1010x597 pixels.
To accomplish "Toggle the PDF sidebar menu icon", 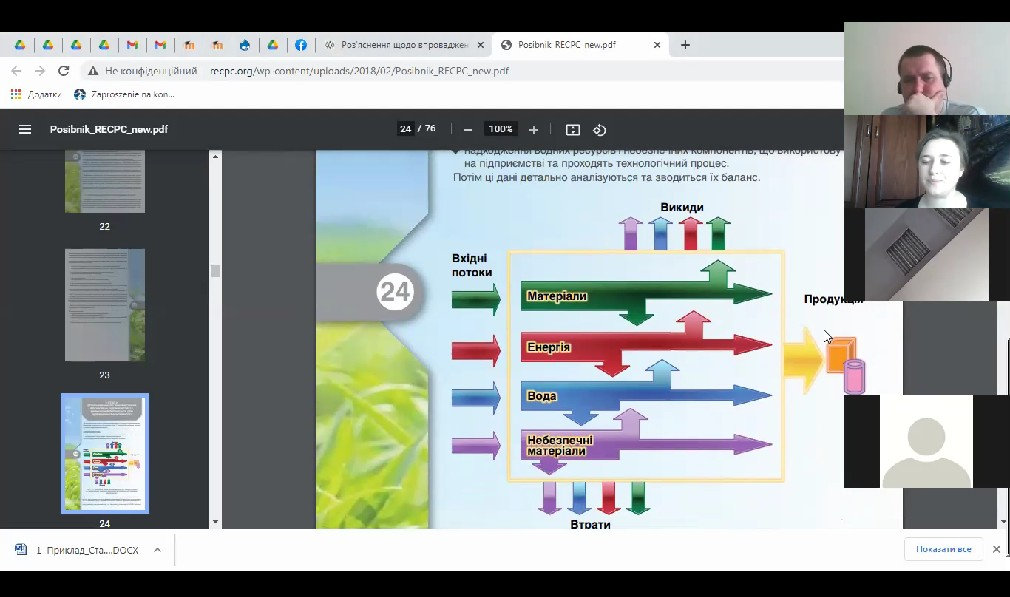I will pos(25,130).
